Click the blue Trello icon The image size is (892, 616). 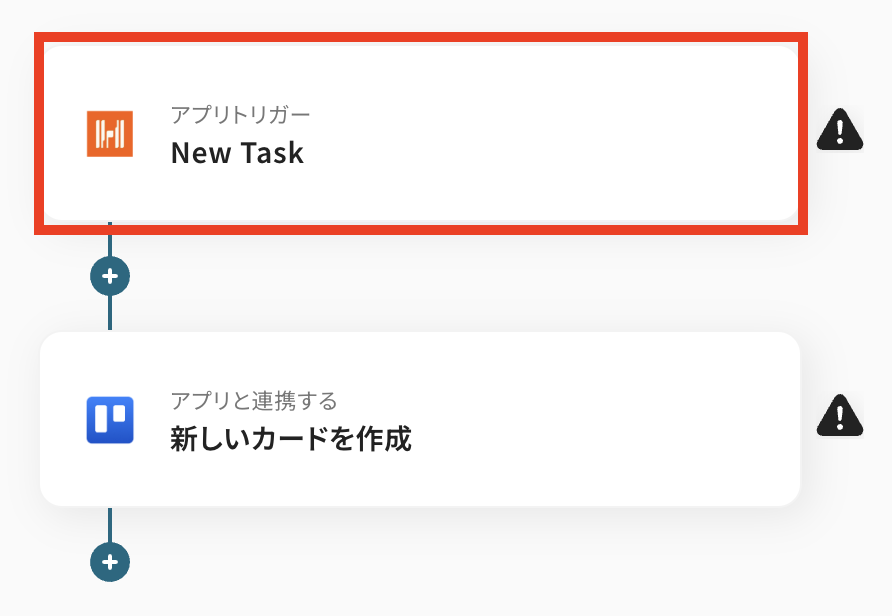[109, 420]
